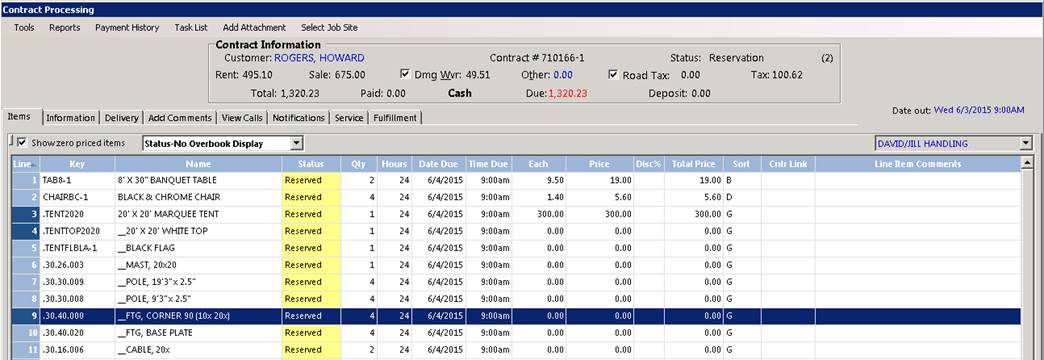This screenshot has height=360, width=1044.
Task: Click Reserved status for TAB8-1 row
Action: tap(312, 180)
